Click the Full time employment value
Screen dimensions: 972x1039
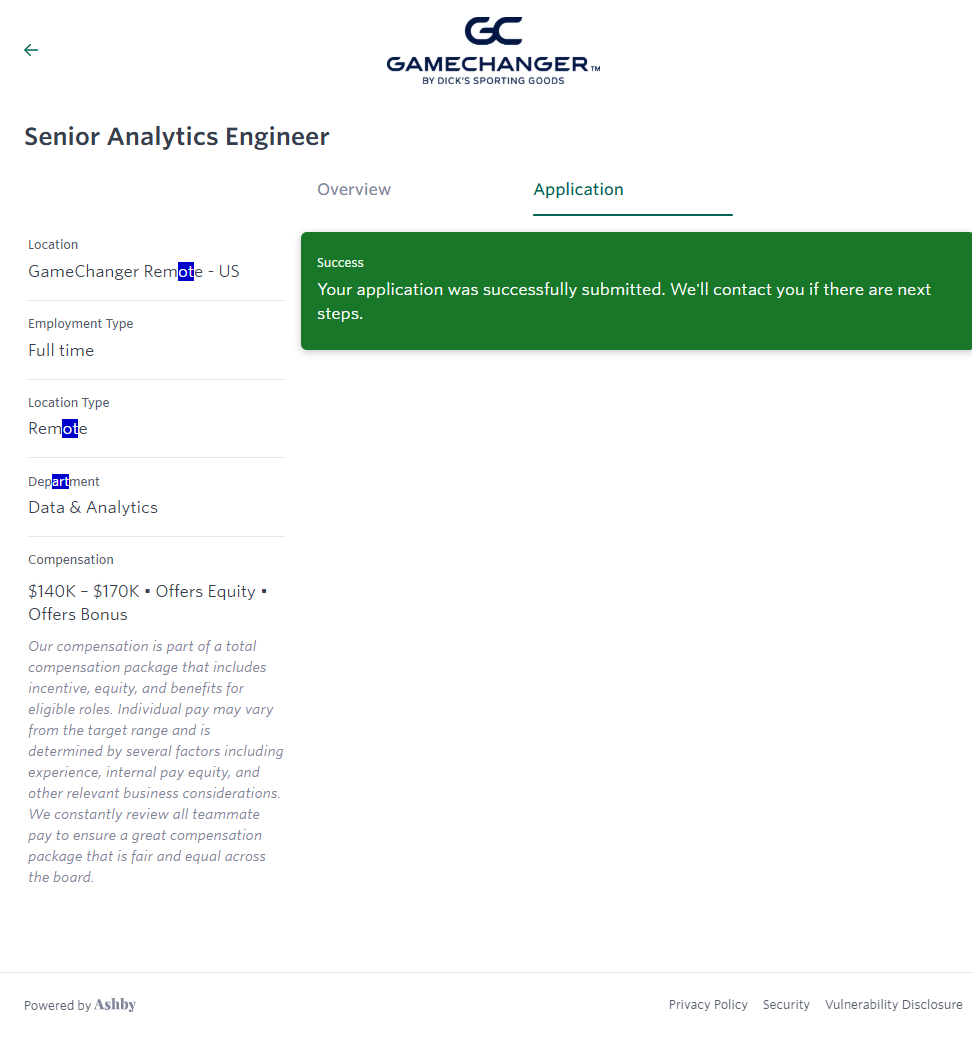coord(61,351)
